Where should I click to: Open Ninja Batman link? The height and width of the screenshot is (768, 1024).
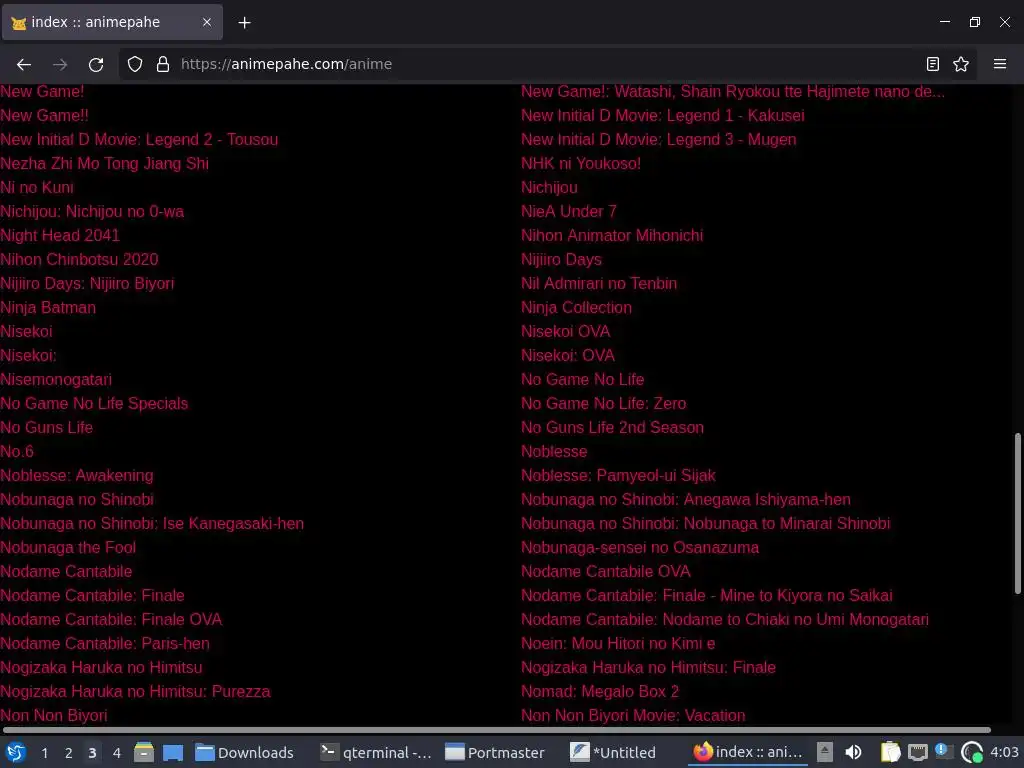click(x=48, y=308)
